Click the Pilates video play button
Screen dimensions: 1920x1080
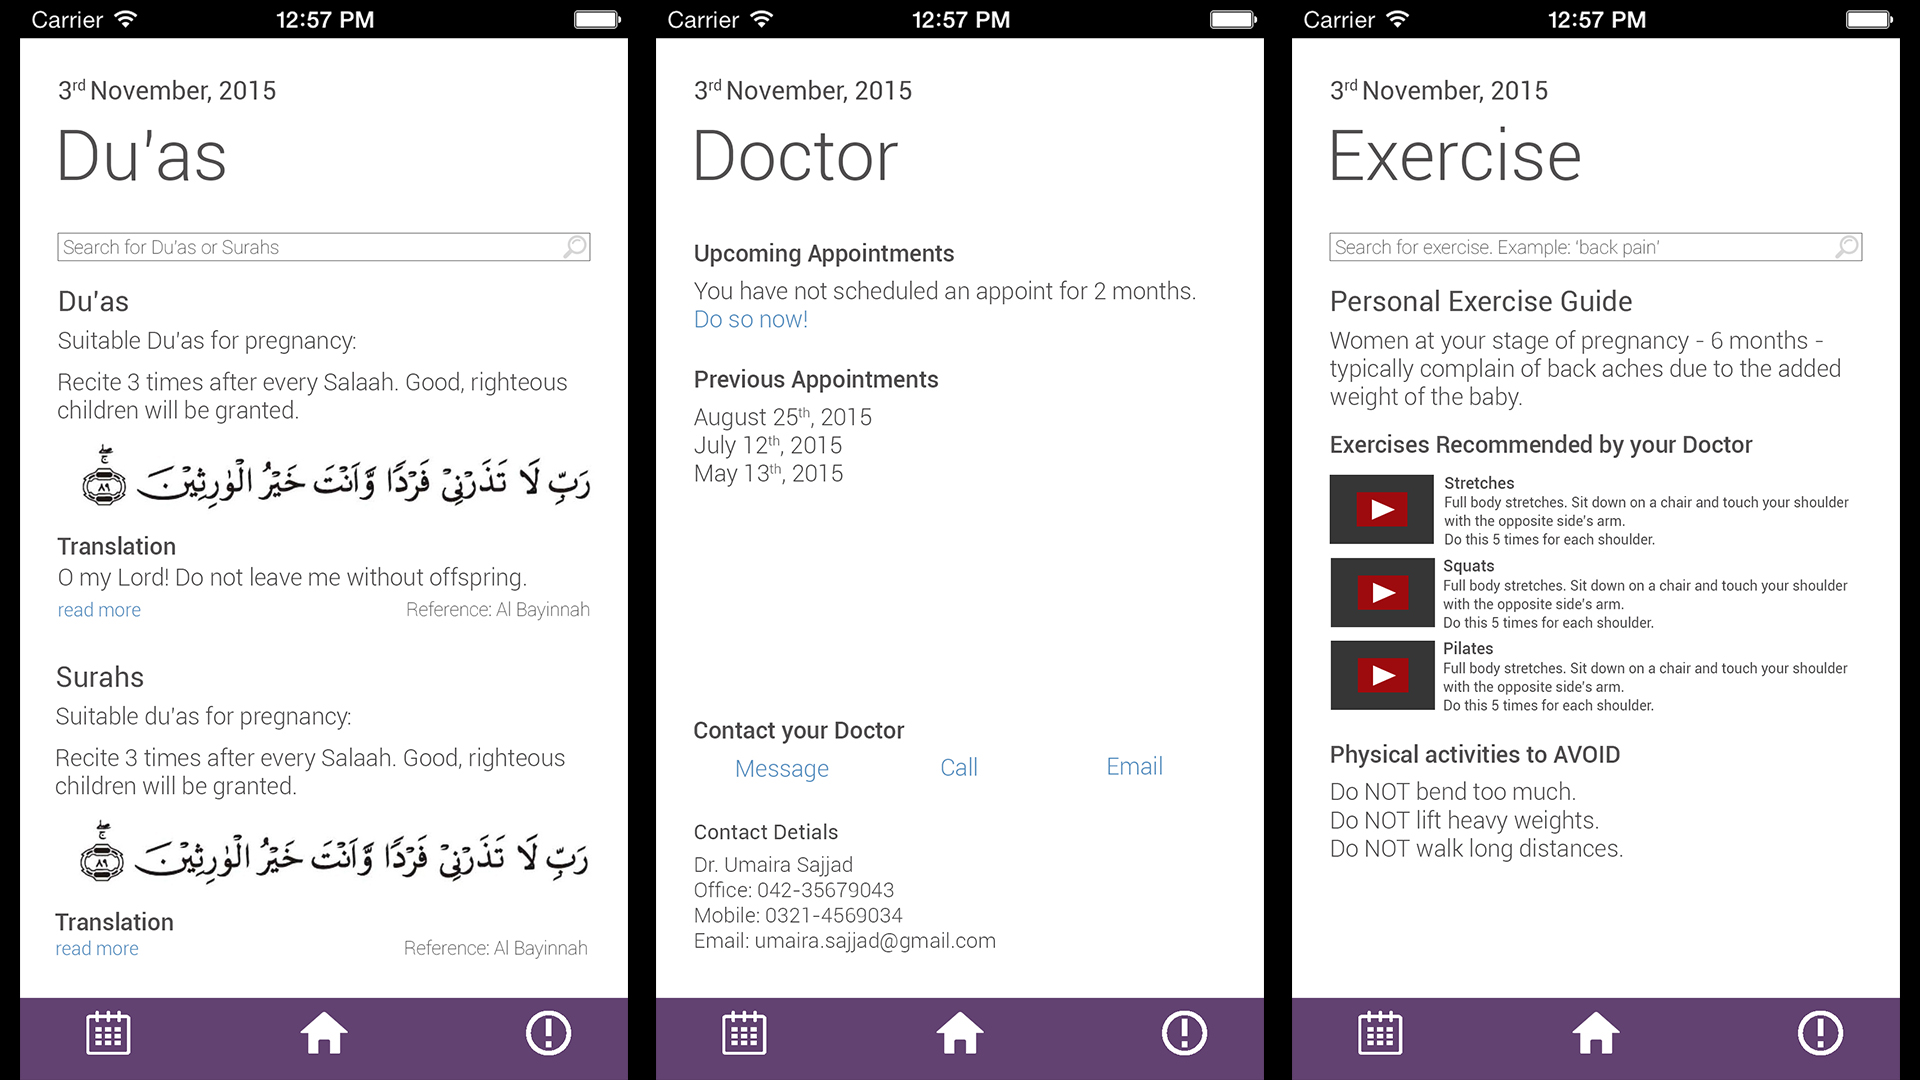(1382, 674)
